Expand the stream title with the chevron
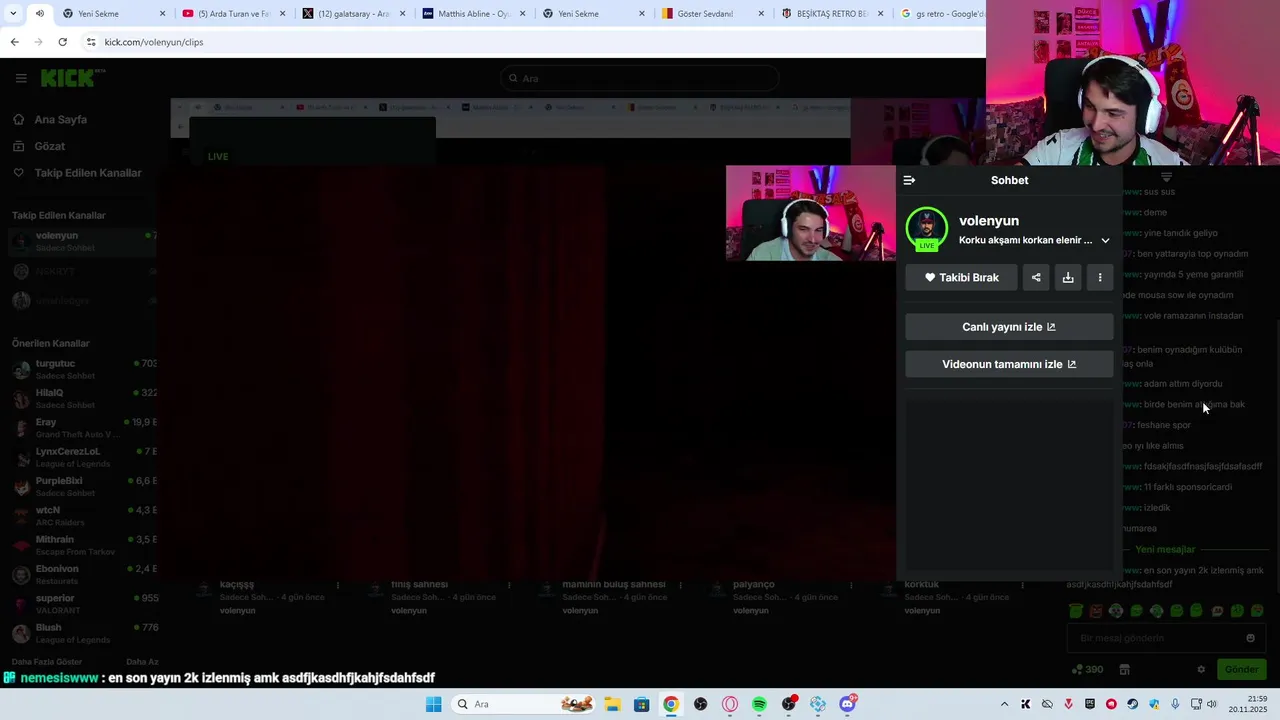The image size is (1280, 720). 1105,240
